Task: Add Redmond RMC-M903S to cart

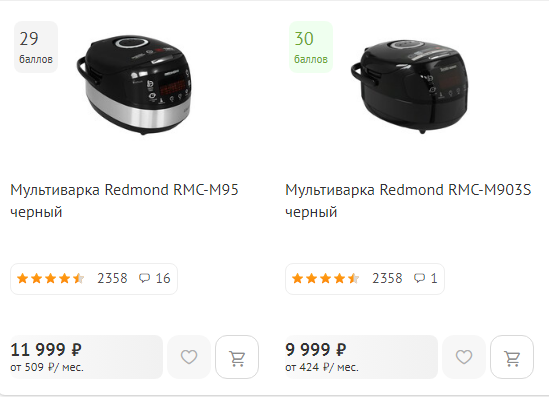Action: click(512, 357)
